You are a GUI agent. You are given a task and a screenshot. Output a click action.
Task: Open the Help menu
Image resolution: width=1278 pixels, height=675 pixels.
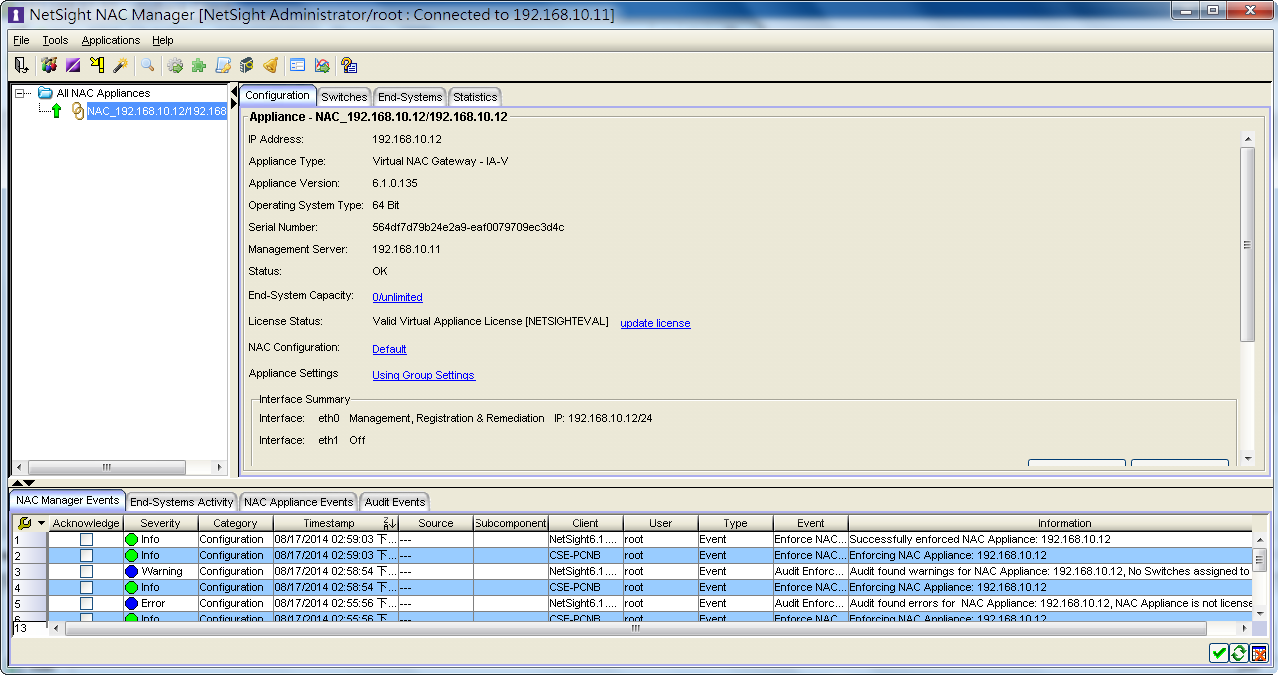pos(163,40)
